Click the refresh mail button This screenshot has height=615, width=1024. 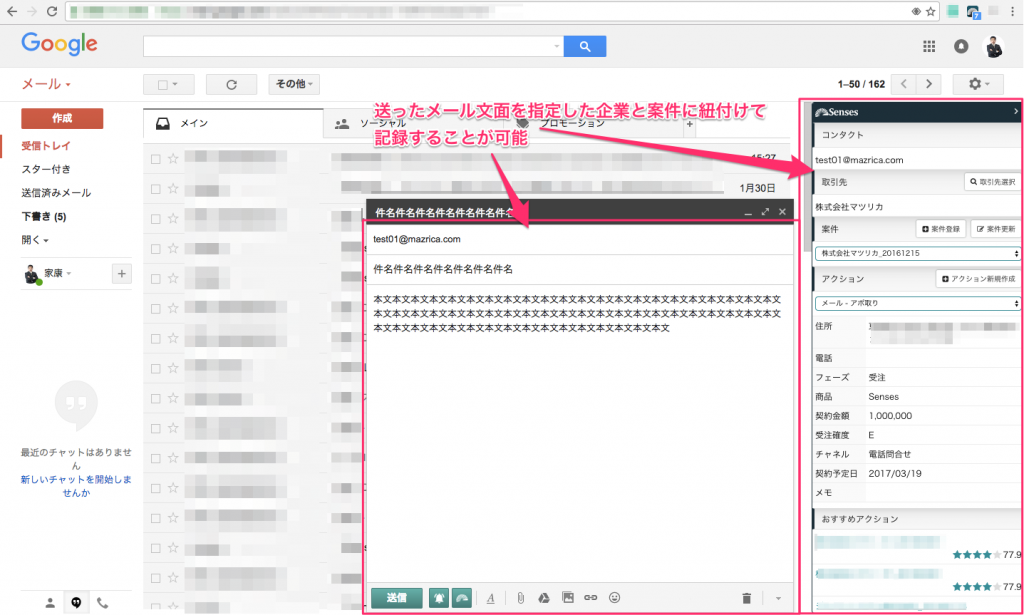click(x=231, y=85)
